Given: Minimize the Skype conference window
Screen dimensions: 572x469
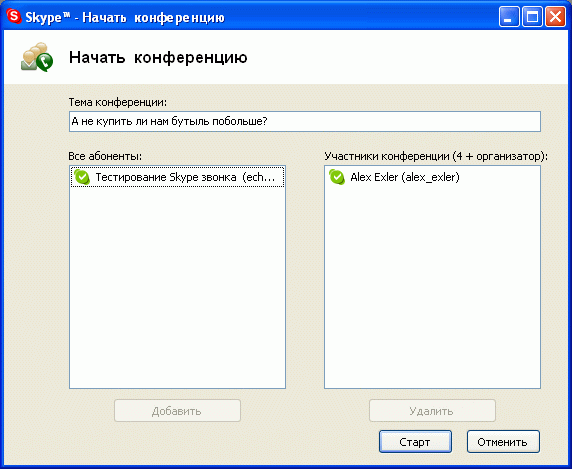Looking at the screenshot, I should click(509, 17).
